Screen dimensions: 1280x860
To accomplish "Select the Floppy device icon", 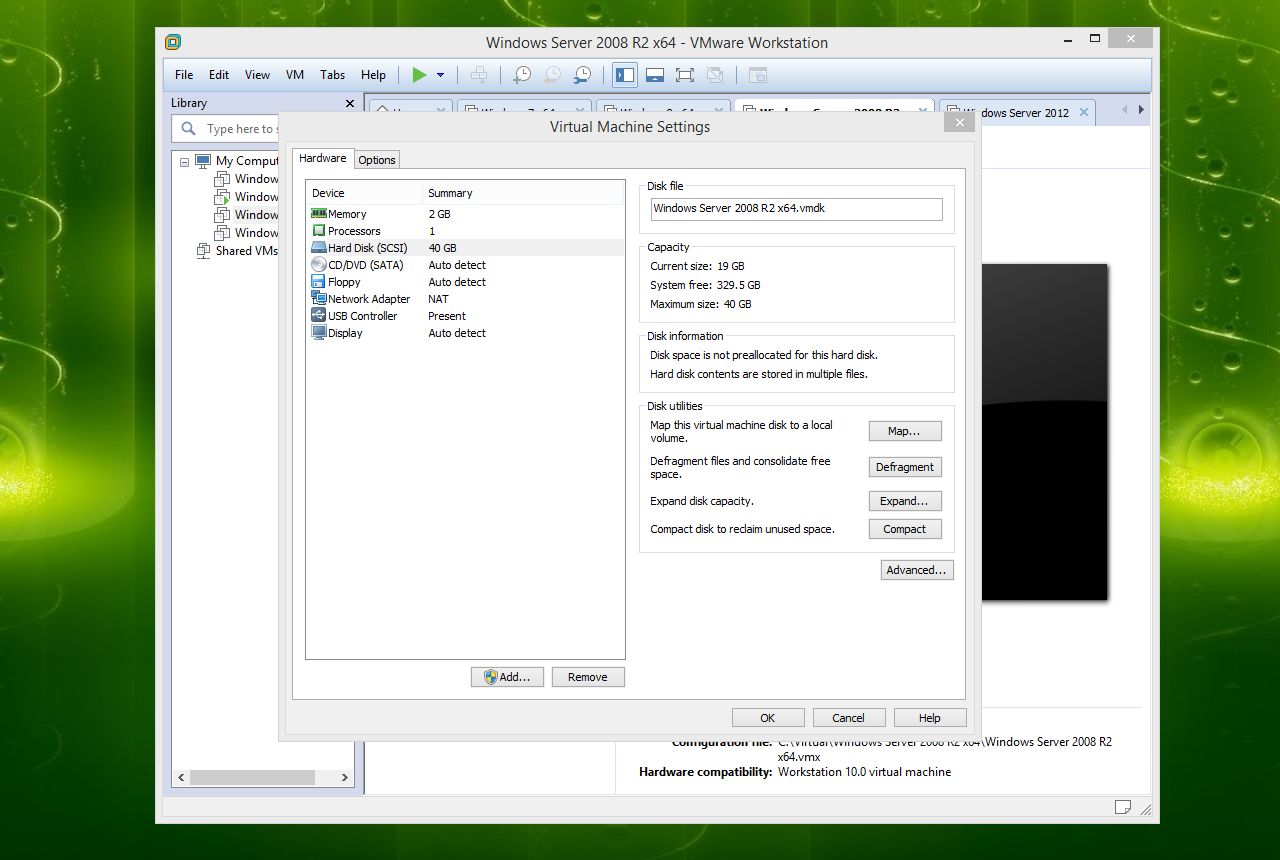I will [319, 282].
